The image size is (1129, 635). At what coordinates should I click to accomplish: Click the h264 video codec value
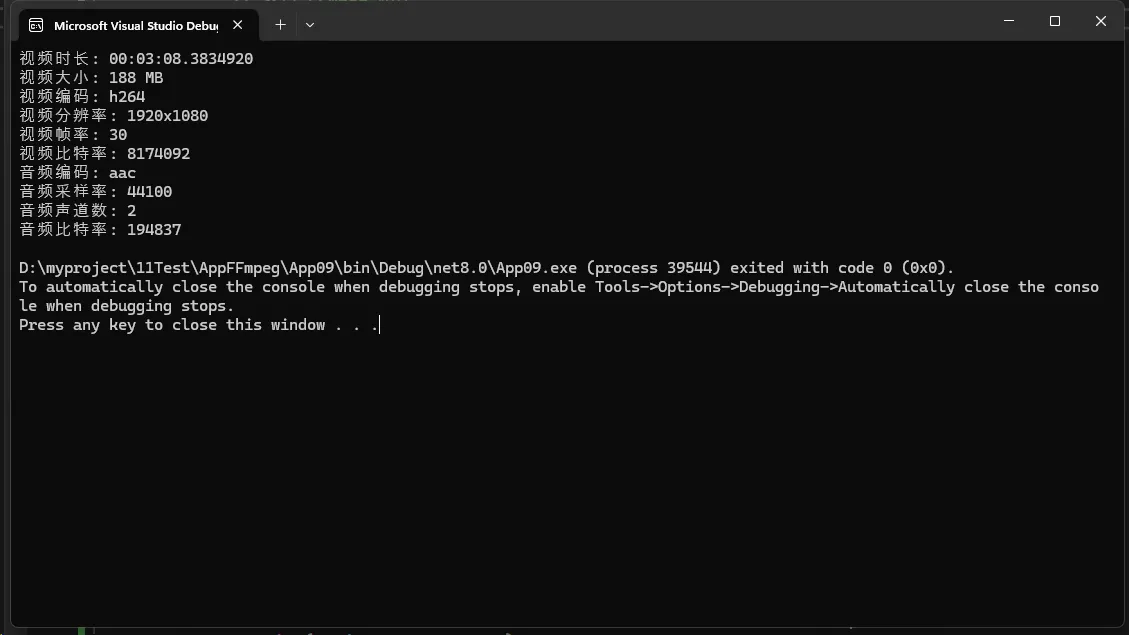127,97
